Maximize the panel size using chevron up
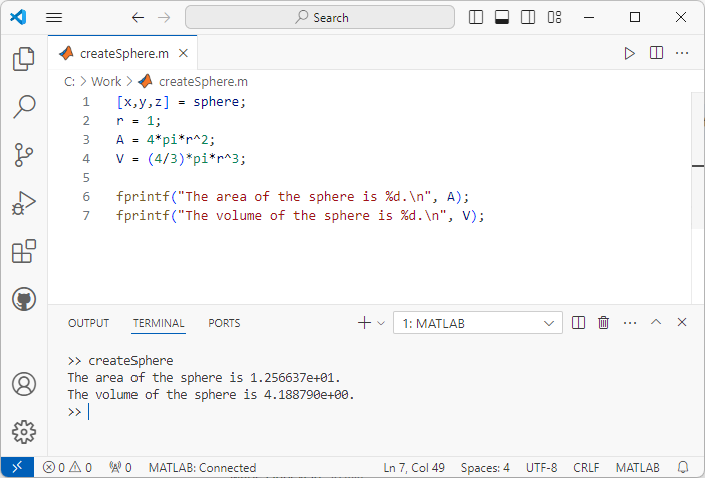Viewport: 705px width, 478px height. [x=656, y=323]
